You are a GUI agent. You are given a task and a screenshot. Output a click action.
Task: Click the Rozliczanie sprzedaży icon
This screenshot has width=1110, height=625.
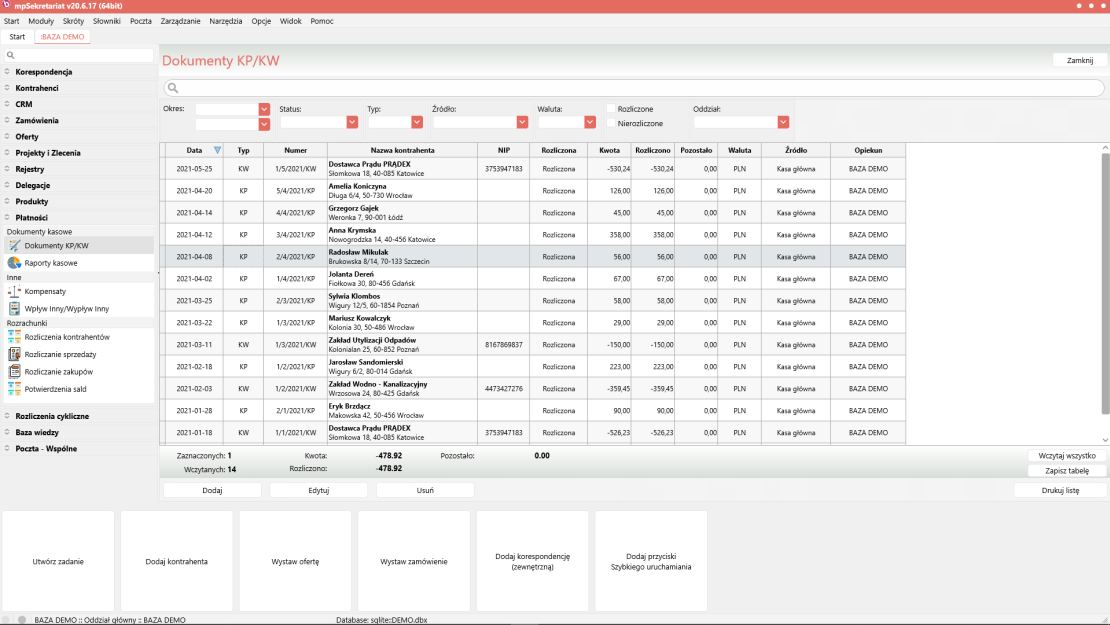[x=14, y=354]
